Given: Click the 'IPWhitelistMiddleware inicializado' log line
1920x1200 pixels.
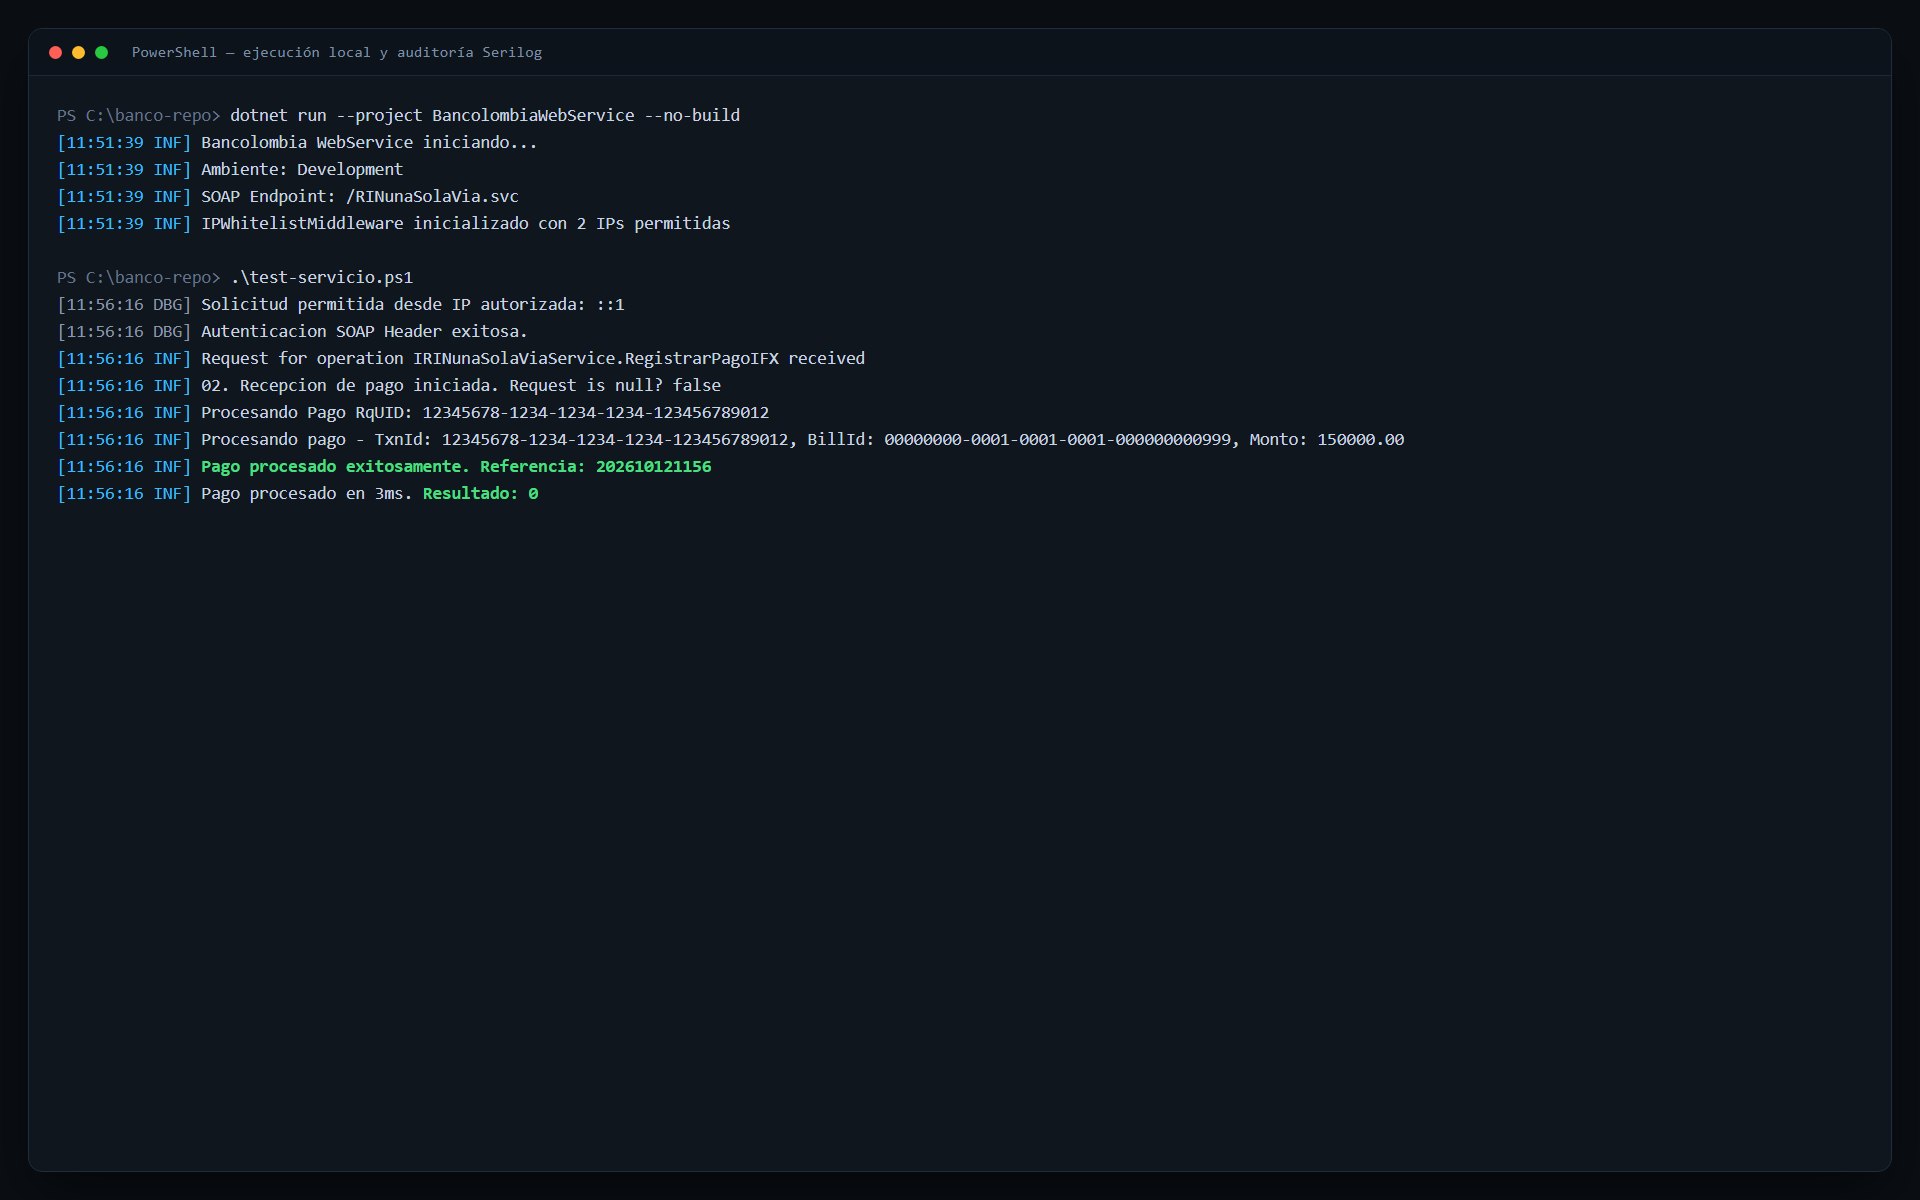Looking at the screenshot, I should tap(394, 223).
